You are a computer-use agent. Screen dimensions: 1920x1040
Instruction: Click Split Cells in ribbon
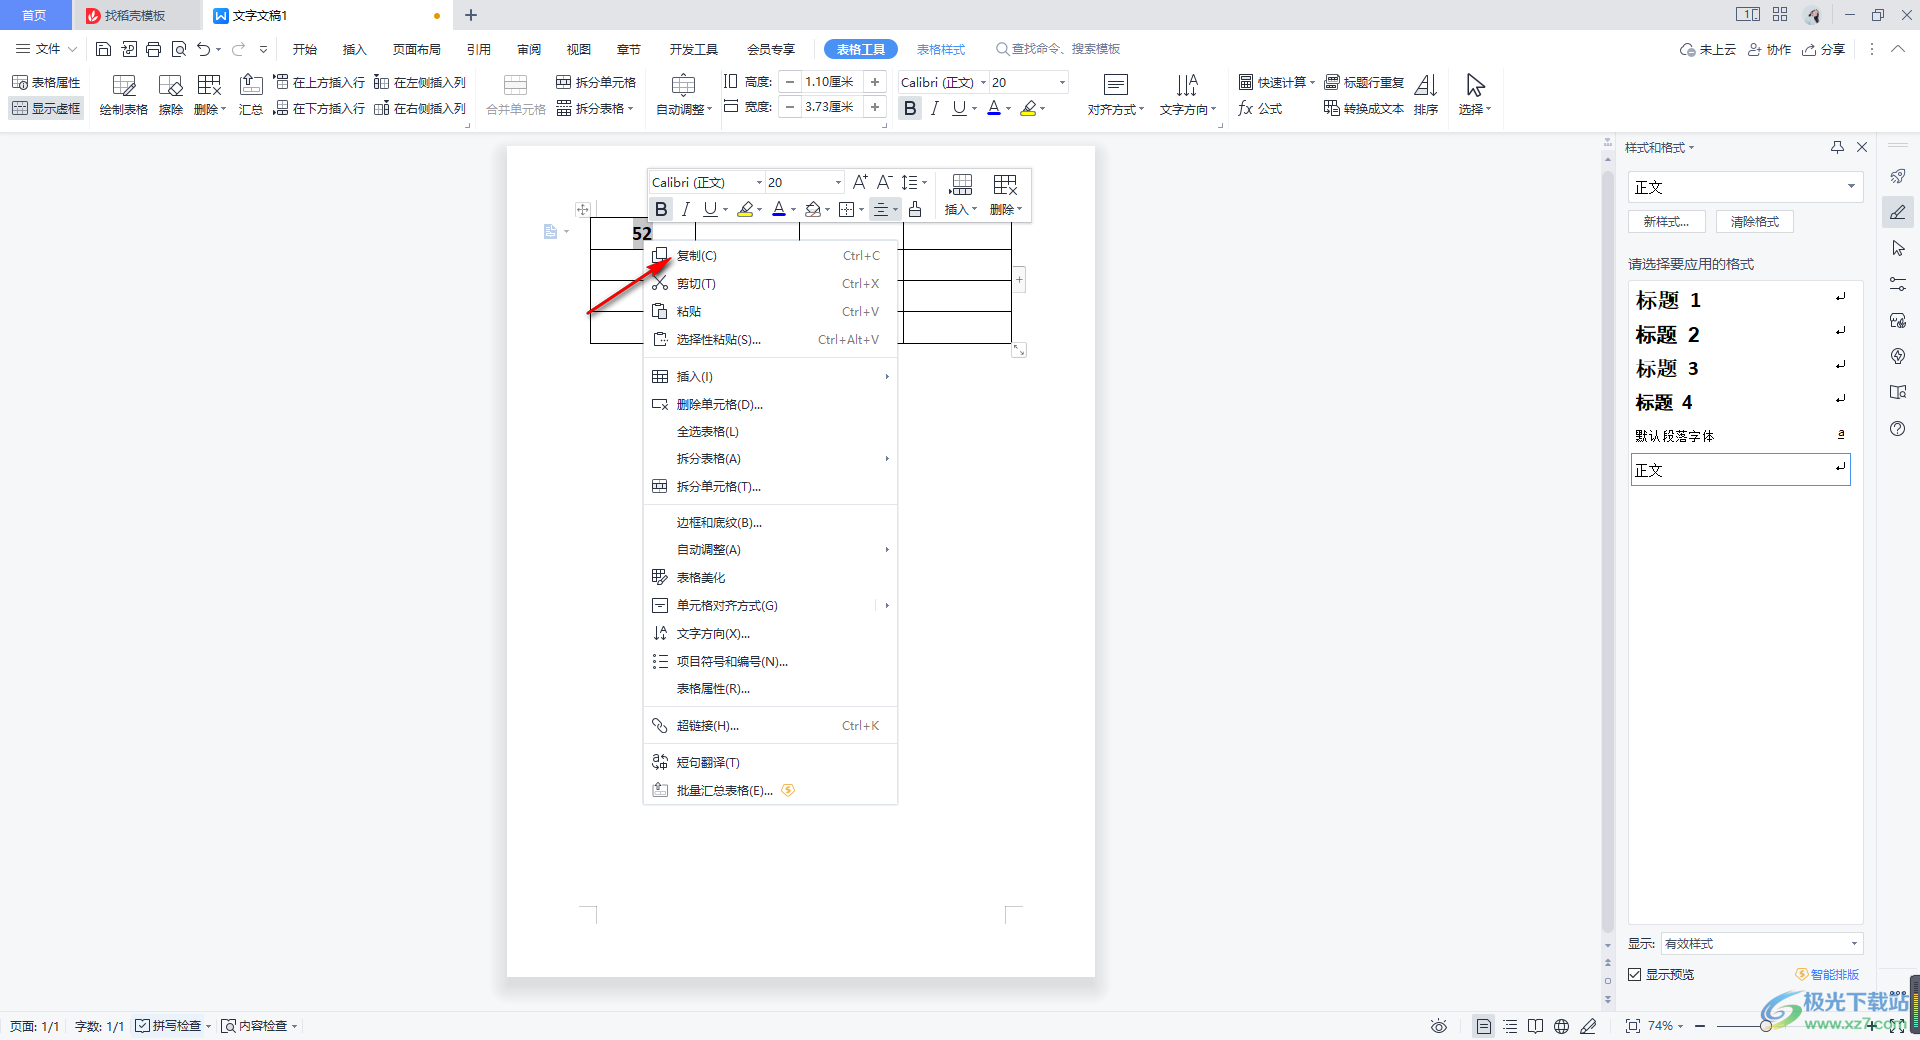(596, 82)
